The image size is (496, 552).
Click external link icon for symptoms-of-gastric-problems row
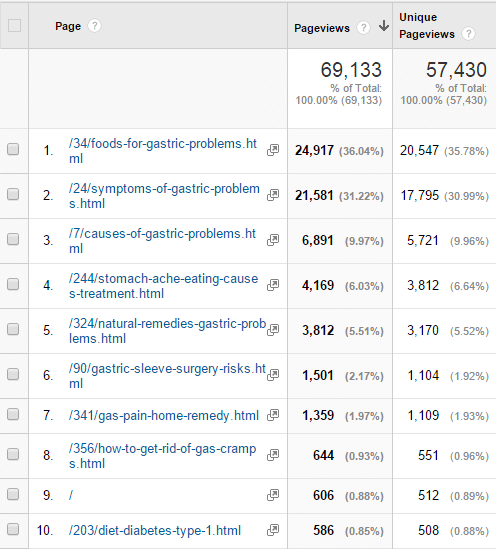273,195
